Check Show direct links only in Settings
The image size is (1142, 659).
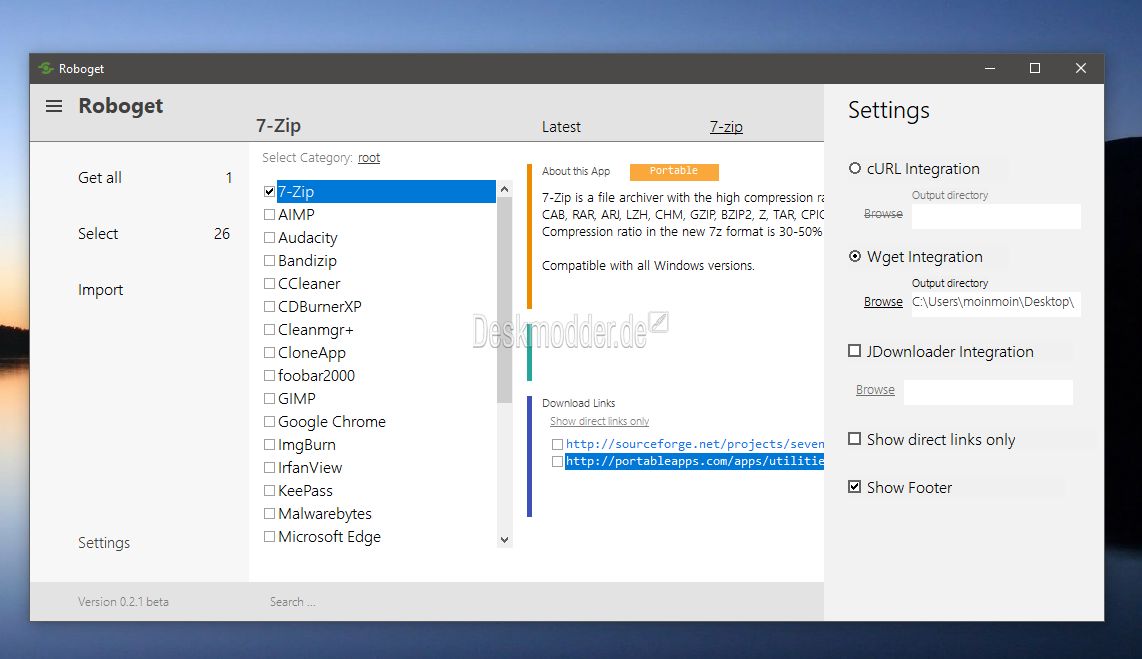coord(855,439)
